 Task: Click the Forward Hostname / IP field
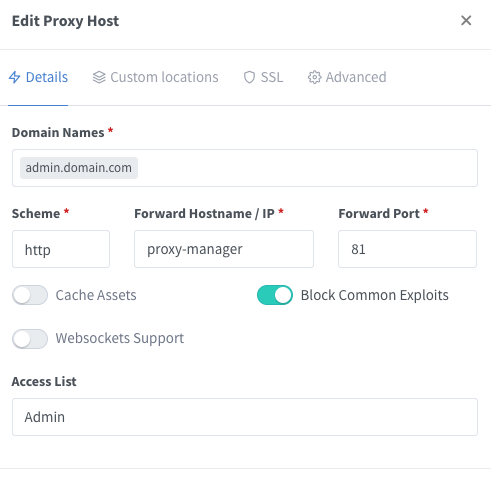point(224,249)
